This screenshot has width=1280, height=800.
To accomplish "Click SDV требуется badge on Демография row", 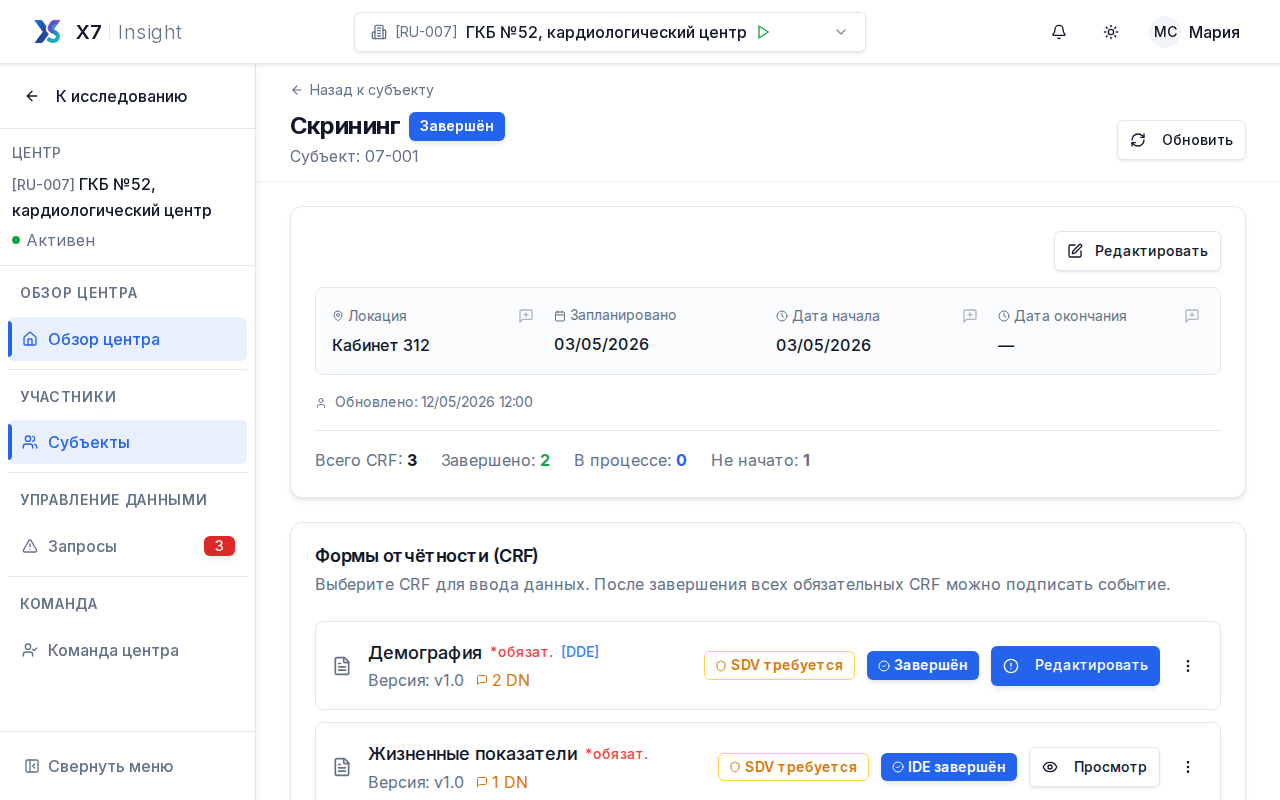I will pyautogui.click(x=779, y=665).
